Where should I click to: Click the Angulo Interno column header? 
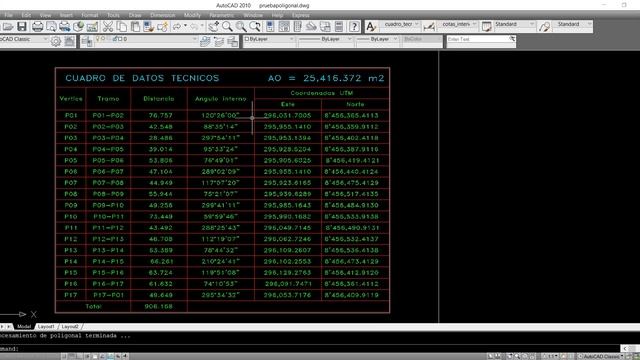coord(221,99)
